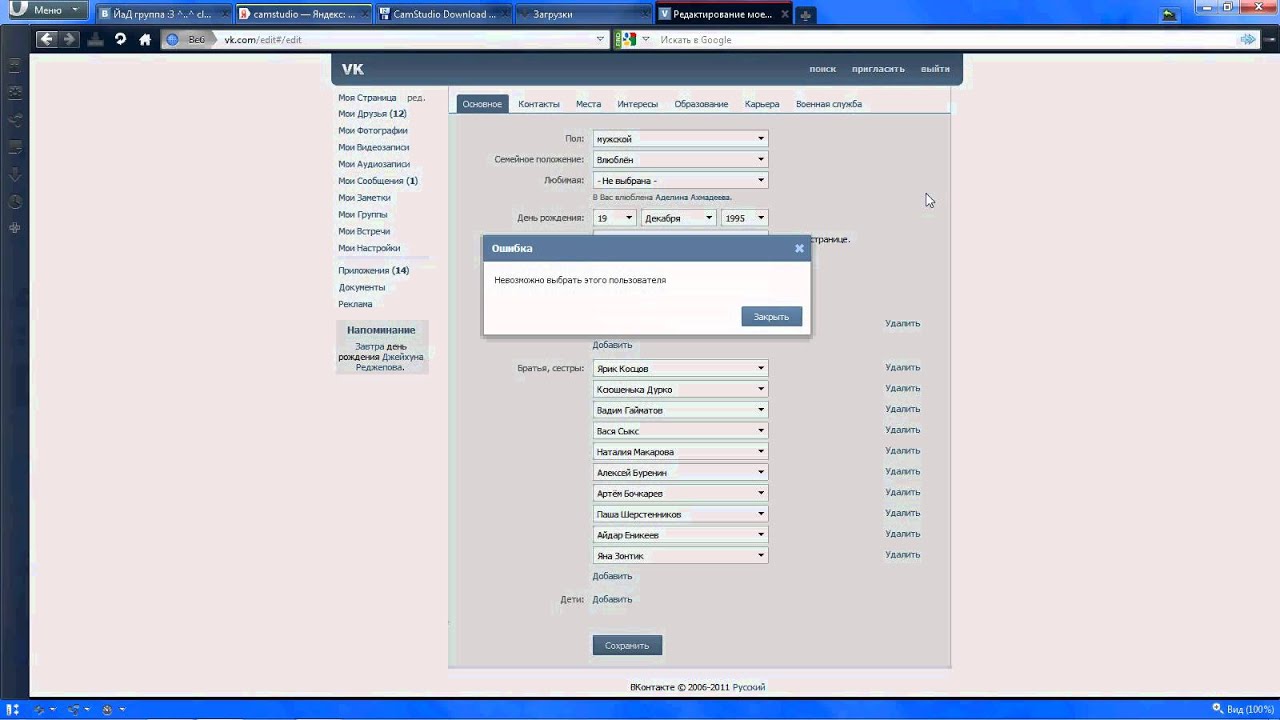Open the notes panel icon in sidebar
The height and width of the screenshot is (720, 1280).
pyautogui.click(x=15, y=147)
